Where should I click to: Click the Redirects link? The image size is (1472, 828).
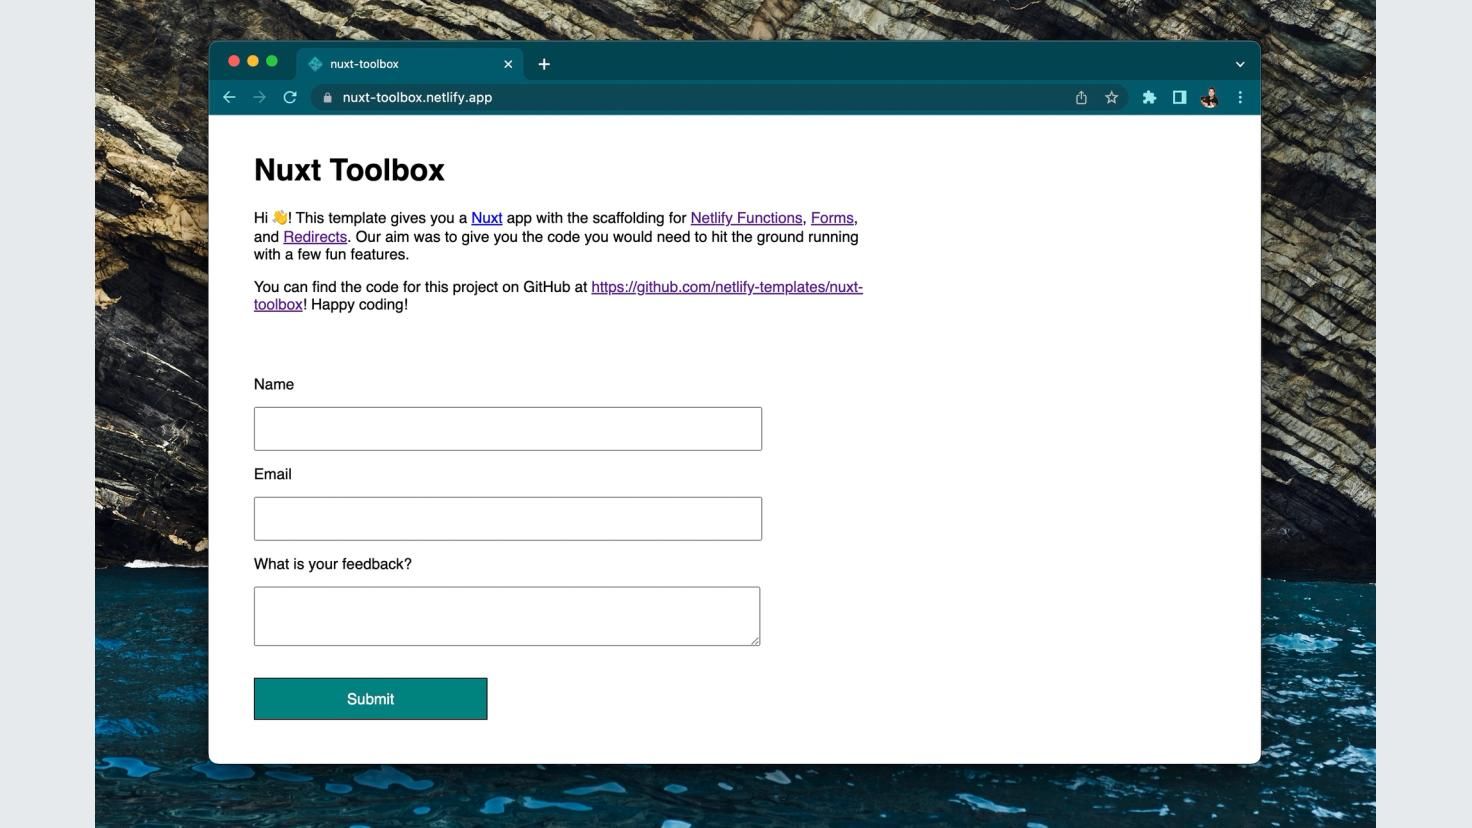pyautogui.click(x=315, y=237)
